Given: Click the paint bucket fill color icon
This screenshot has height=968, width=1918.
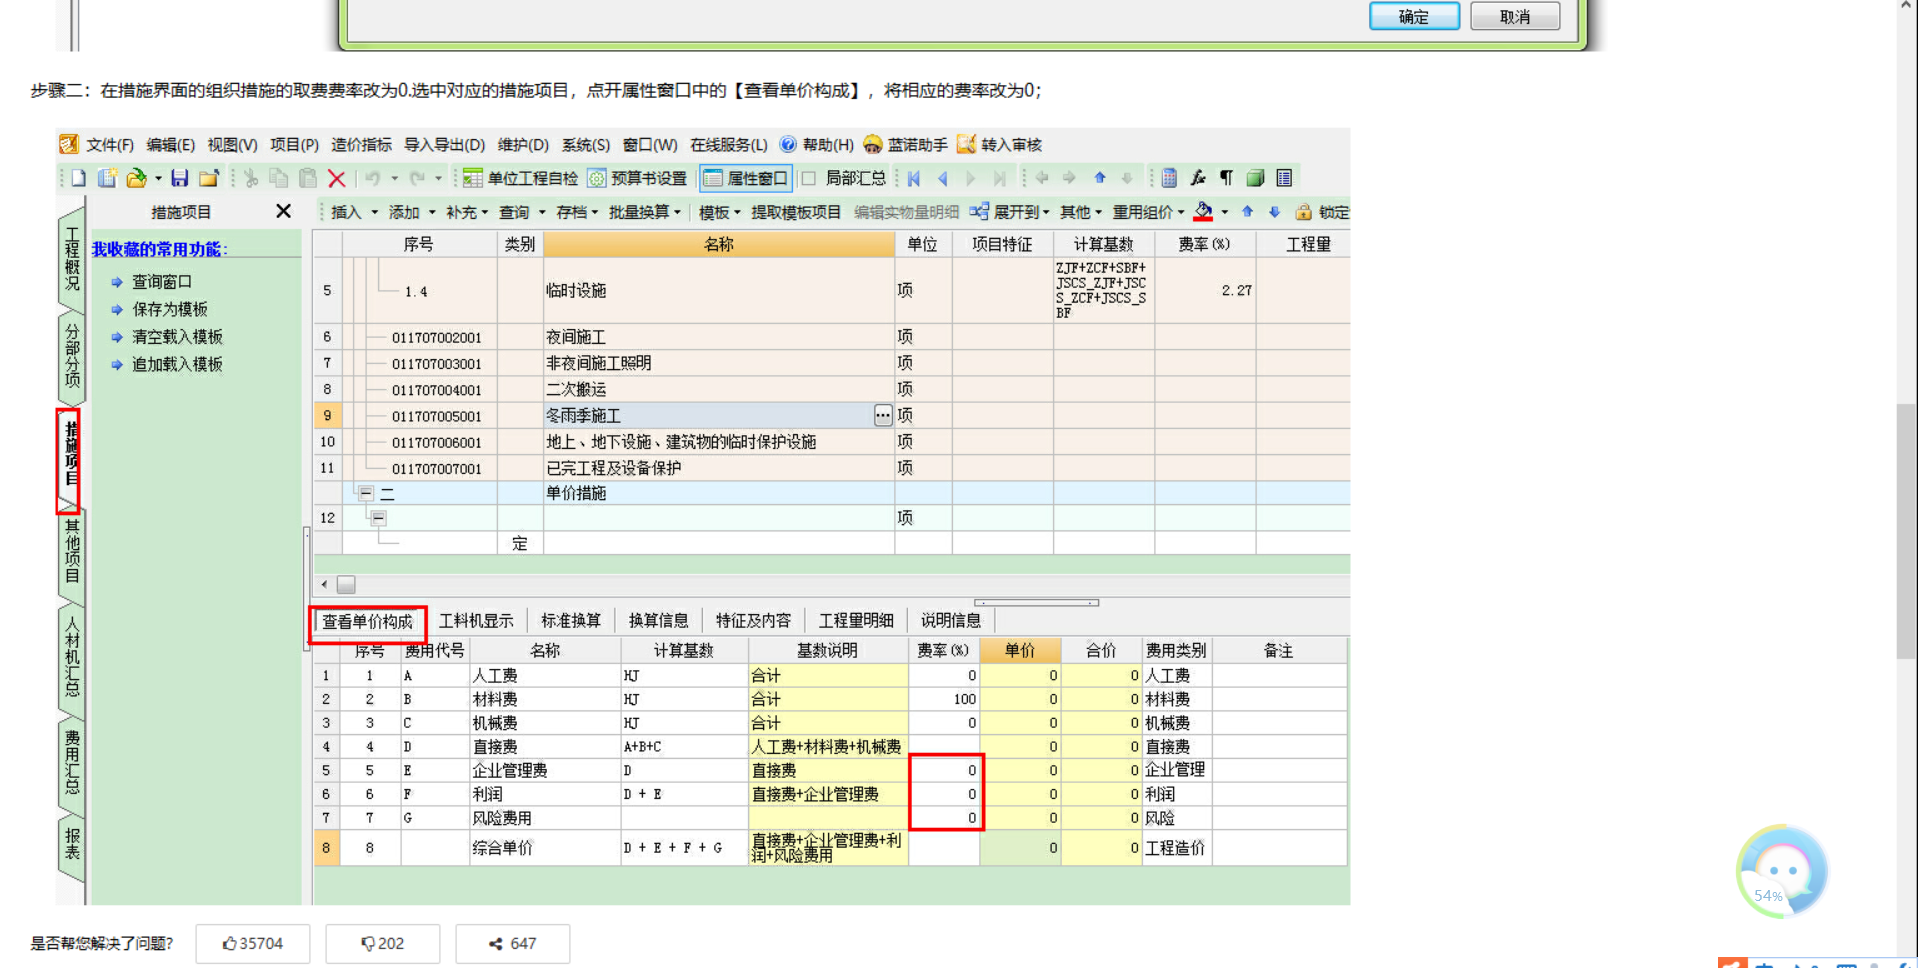Looking at the screenshot, I should tap(1203, 212).
